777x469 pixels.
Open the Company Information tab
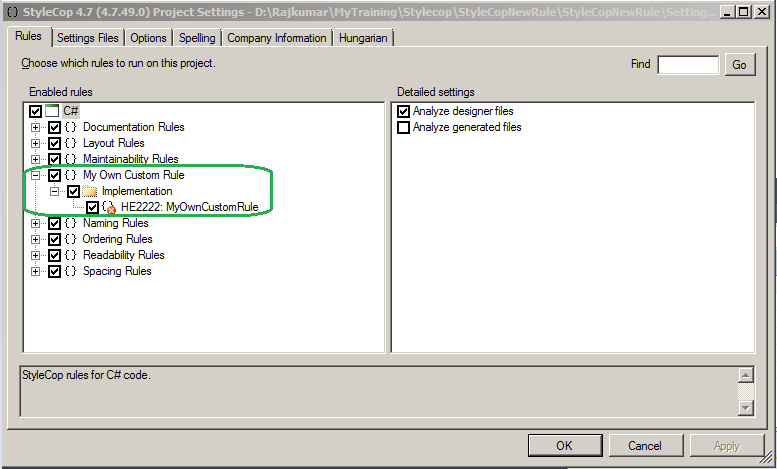pyautogui.click(x=277, y=38)
